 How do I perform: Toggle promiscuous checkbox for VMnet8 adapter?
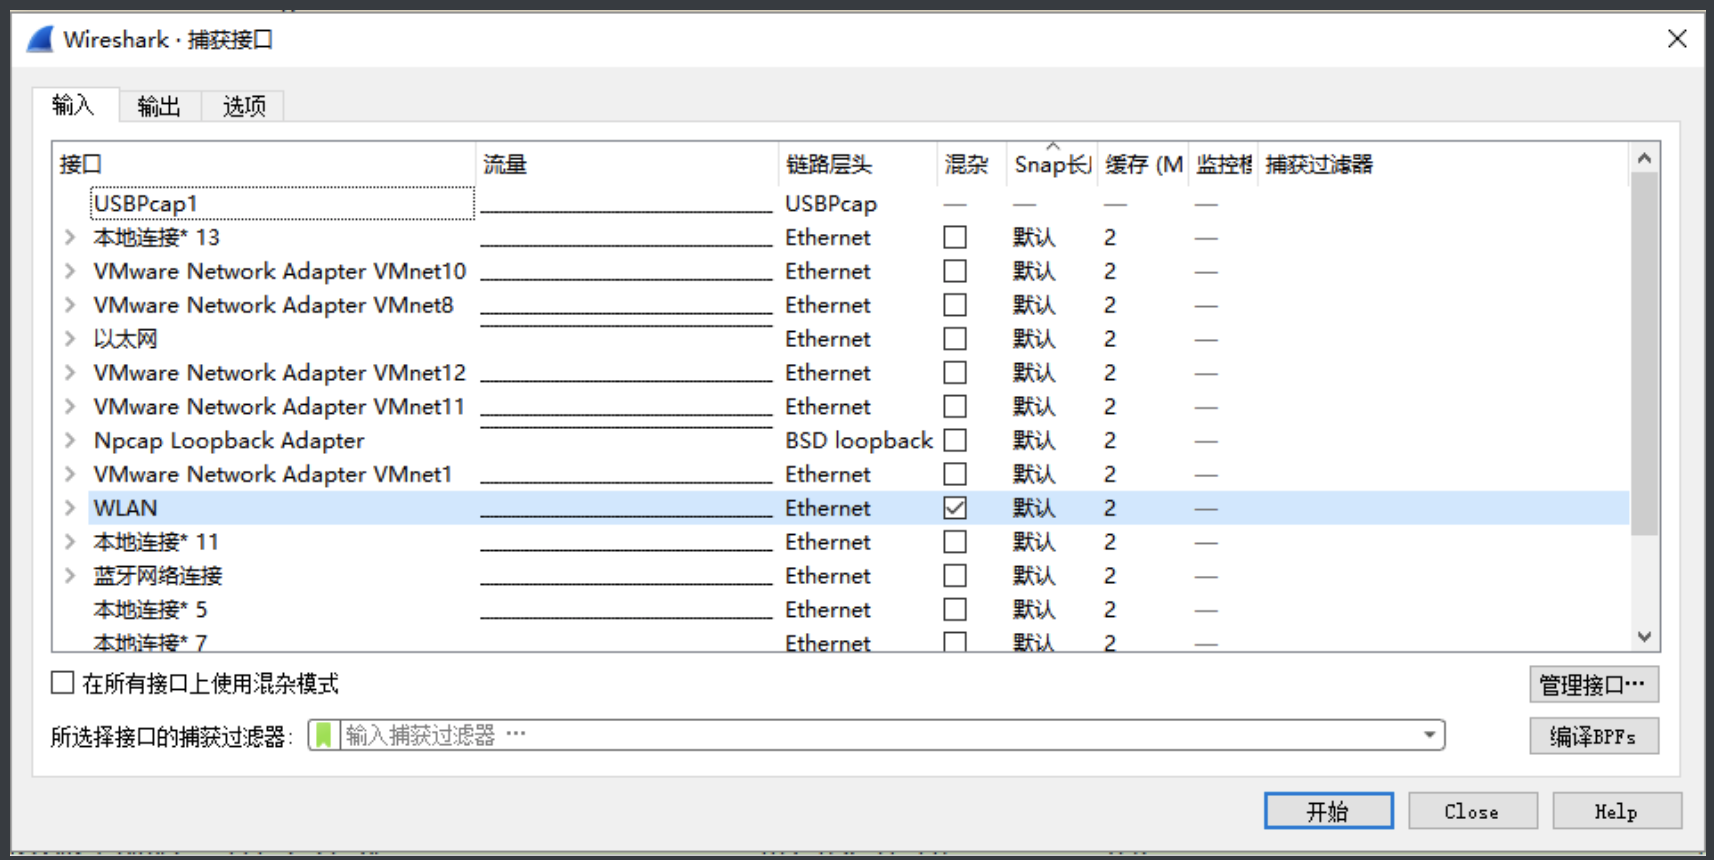coord(955,305)
